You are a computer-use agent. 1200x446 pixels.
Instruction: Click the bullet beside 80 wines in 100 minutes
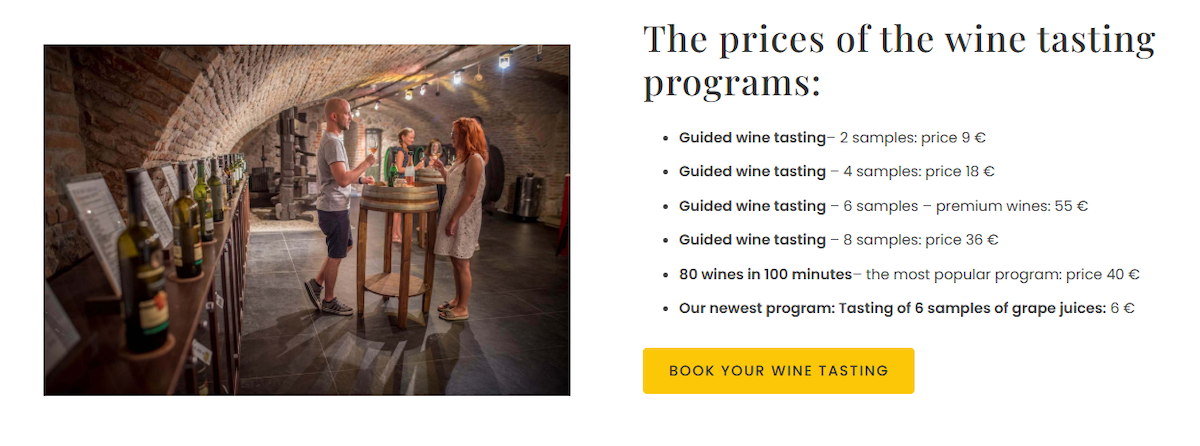(666, 274)
